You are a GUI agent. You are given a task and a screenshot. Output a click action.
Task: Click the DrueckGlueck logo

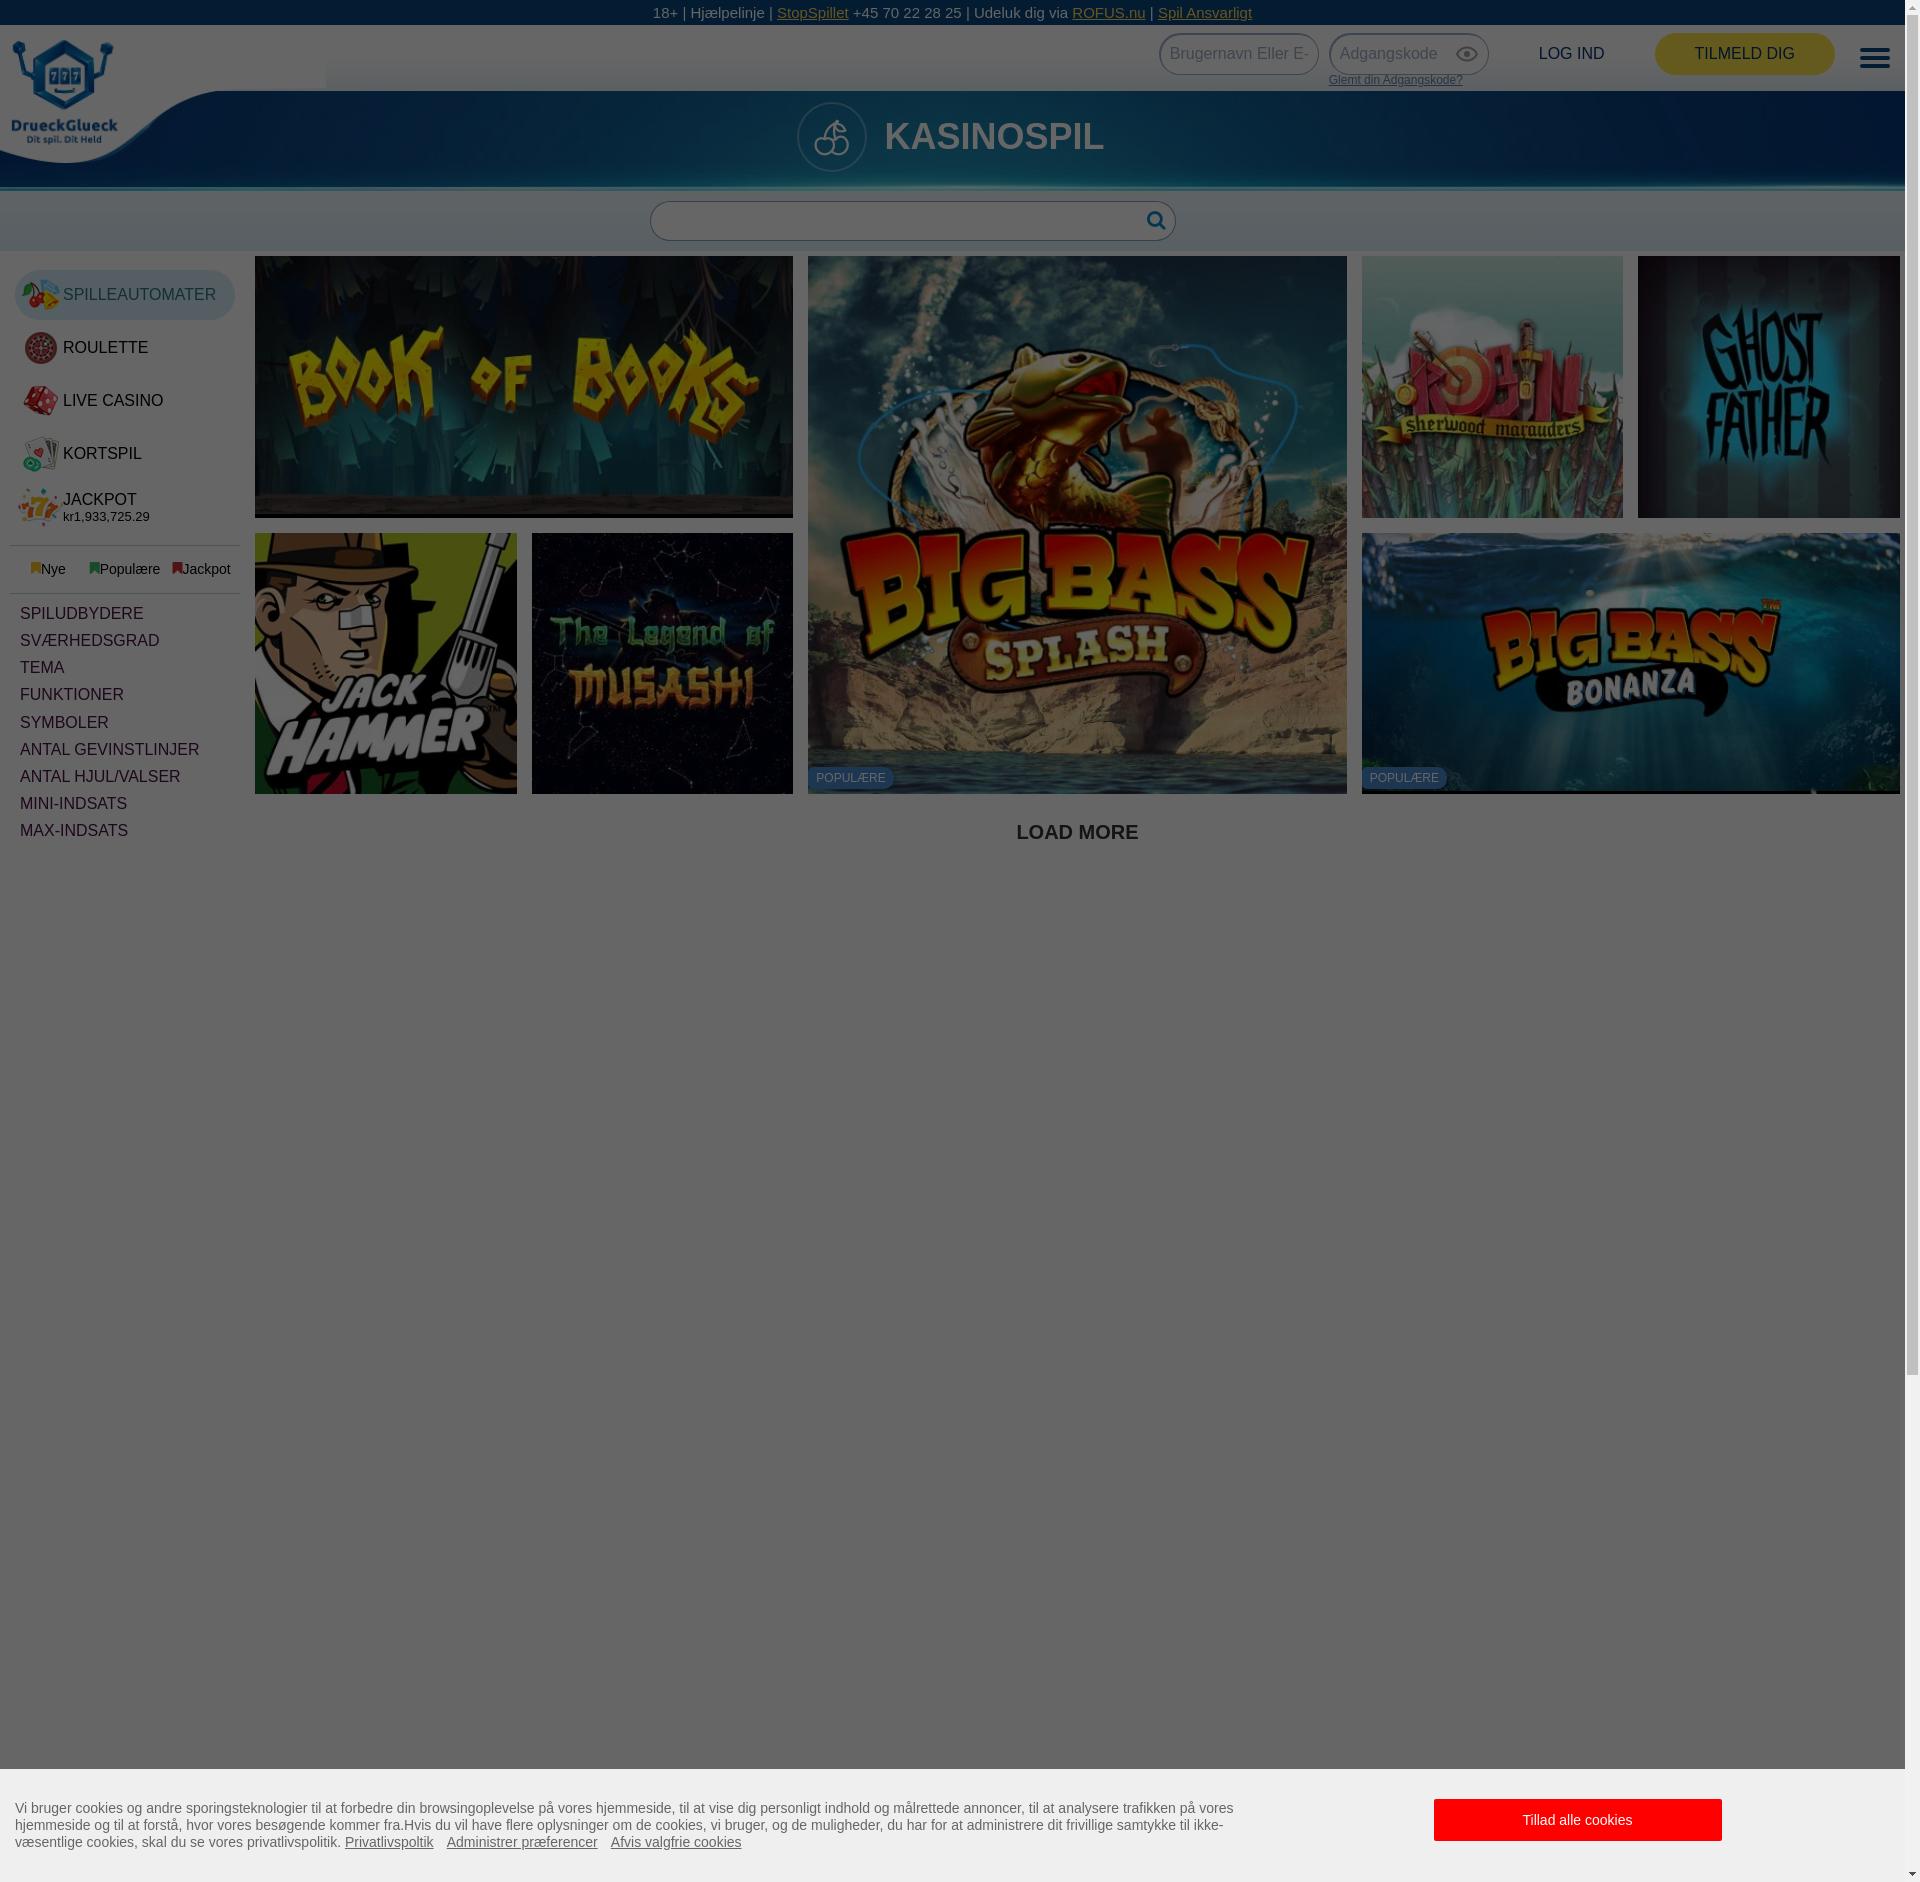coord(64,92)
